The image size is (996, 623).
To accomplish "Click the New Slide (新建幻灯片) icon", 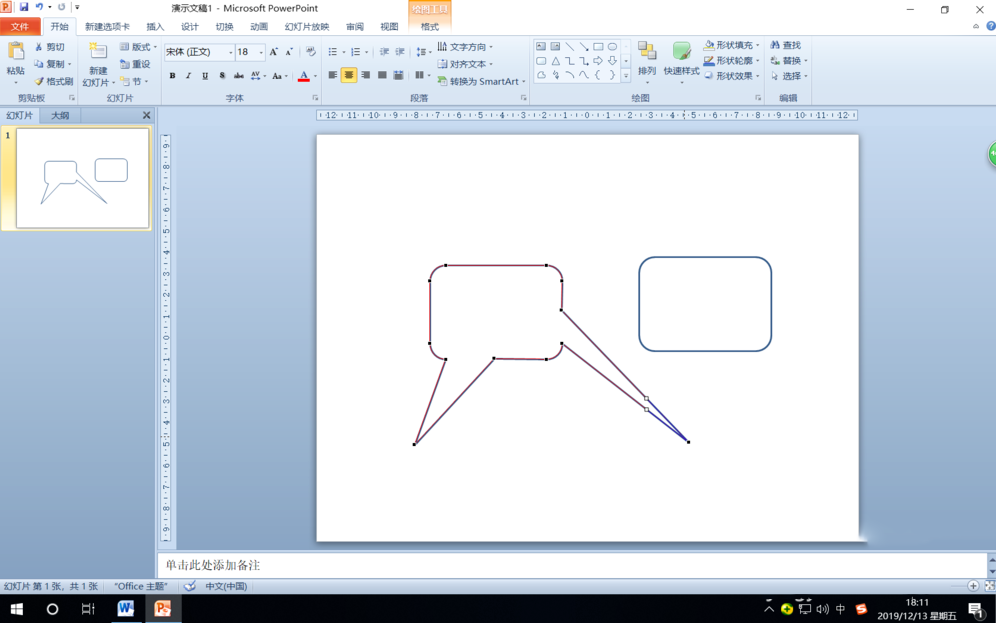I will [x=97, y=53].
